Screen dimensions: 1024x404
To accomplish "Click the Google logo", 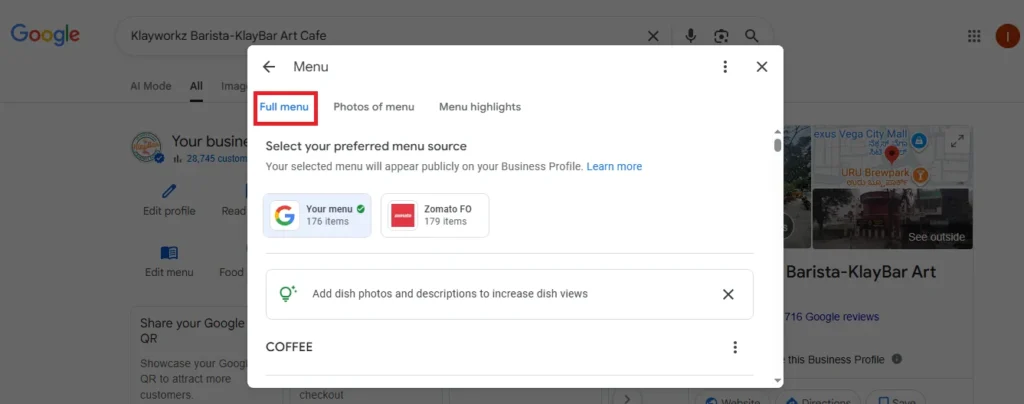I will (45, 36).
